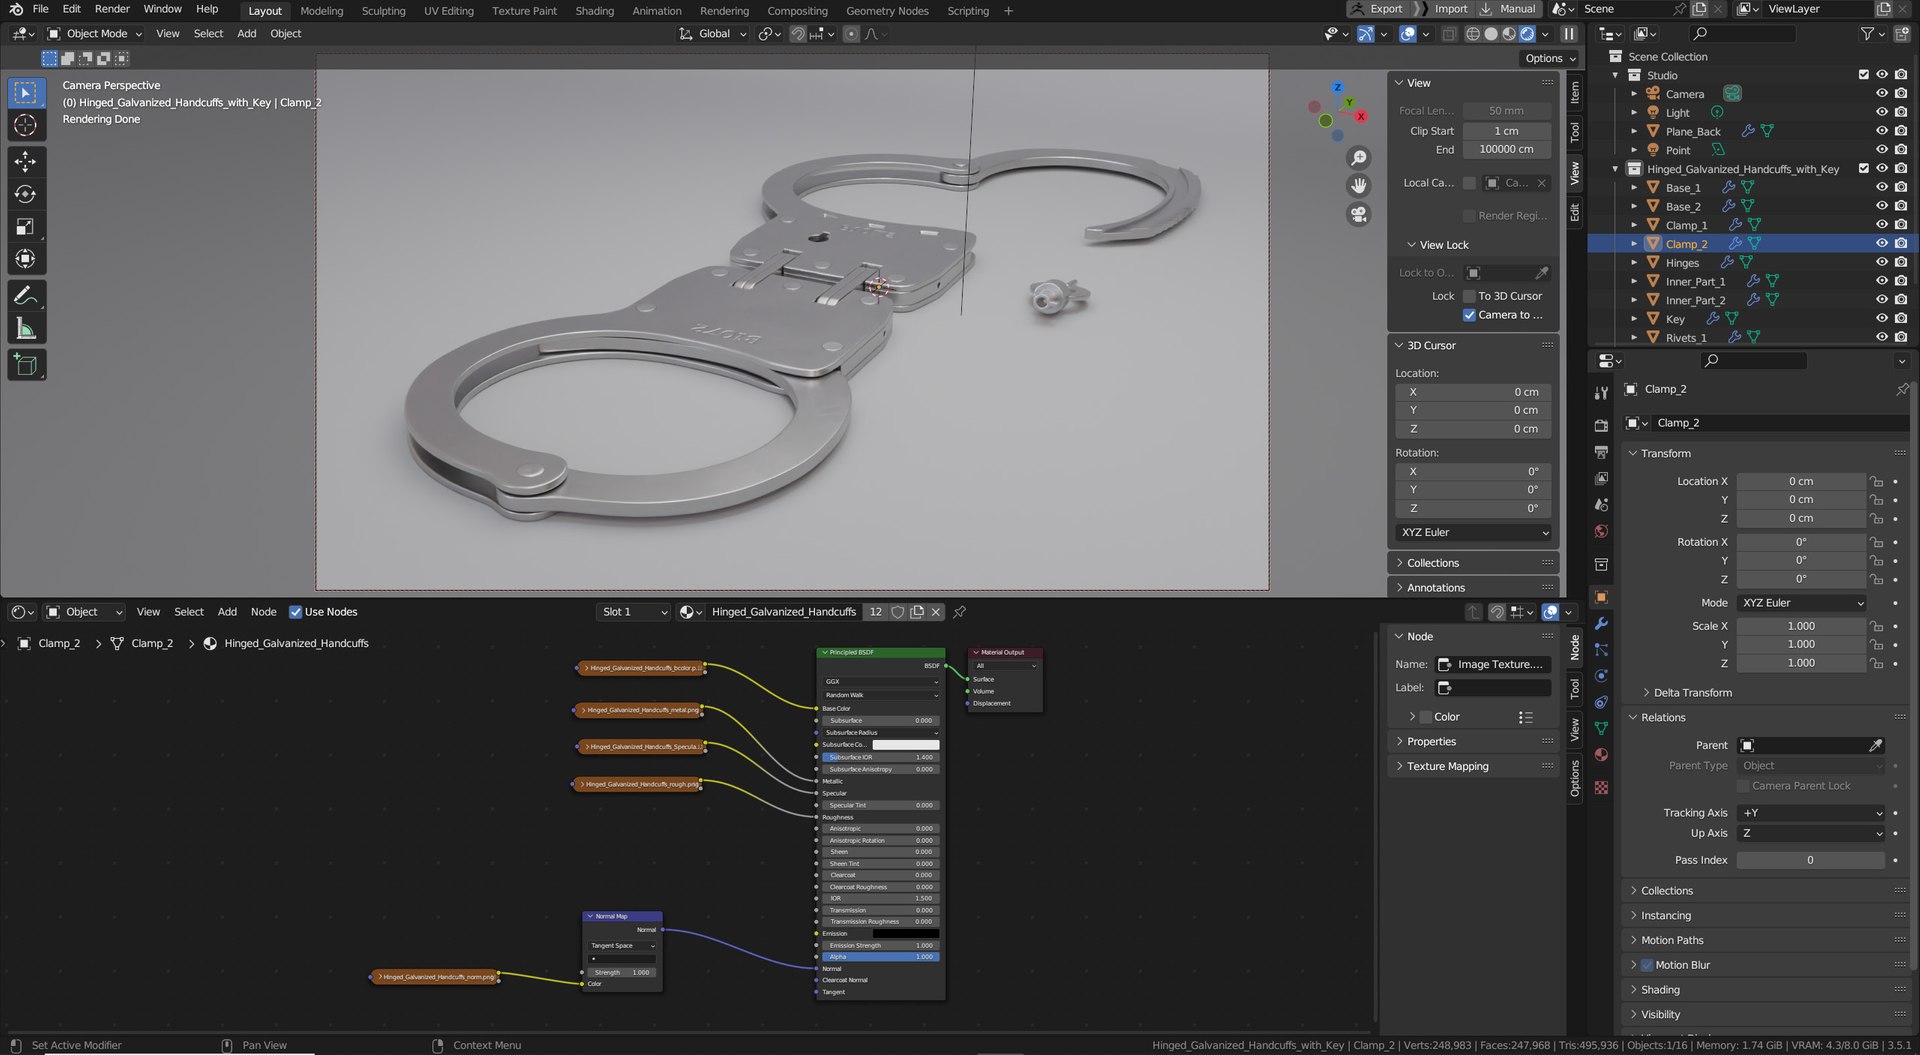
Task: Click the zoom magnifier viewport icon
Action: (1358, 158)
